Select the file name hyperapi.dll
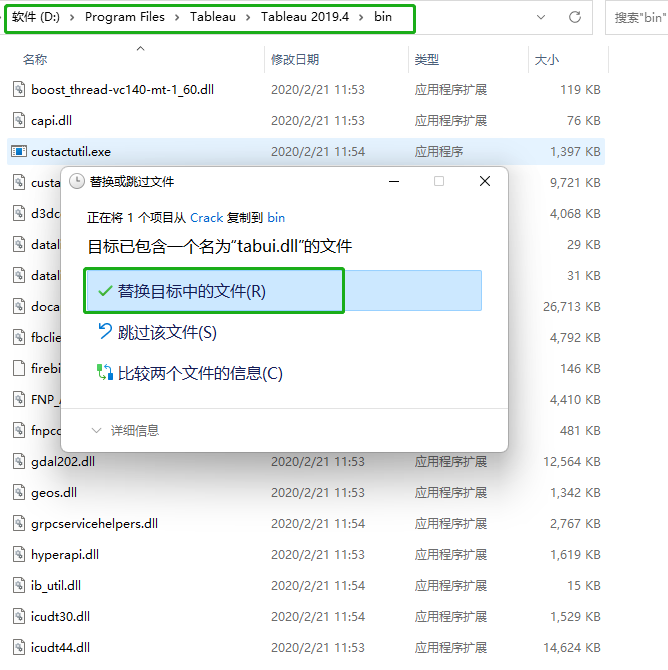Screen dimensions: 668x670 point(65,555)
